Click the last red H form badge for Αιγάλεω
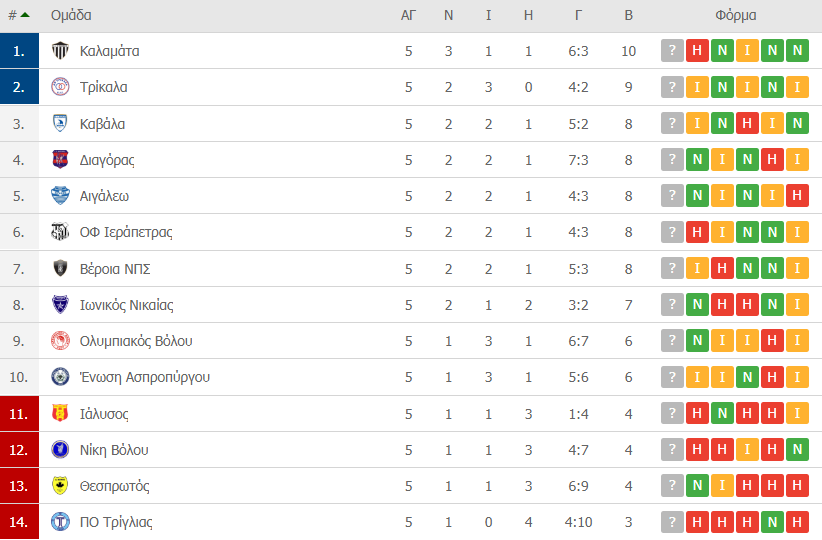 797,196
